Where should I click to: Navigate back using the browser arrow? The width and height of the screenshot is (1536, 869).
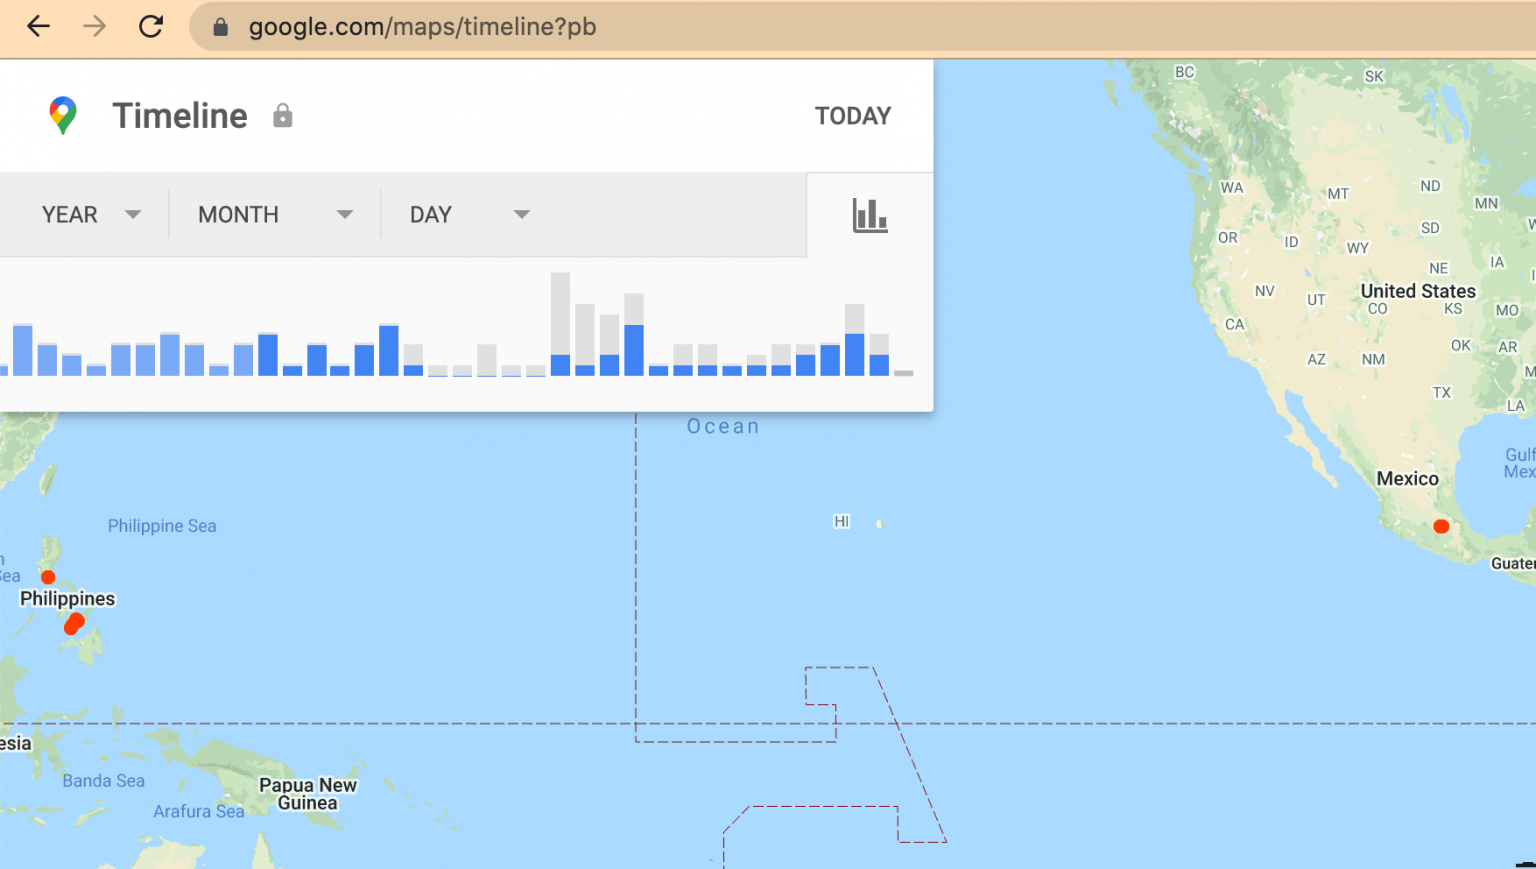[x=38, y=27]
